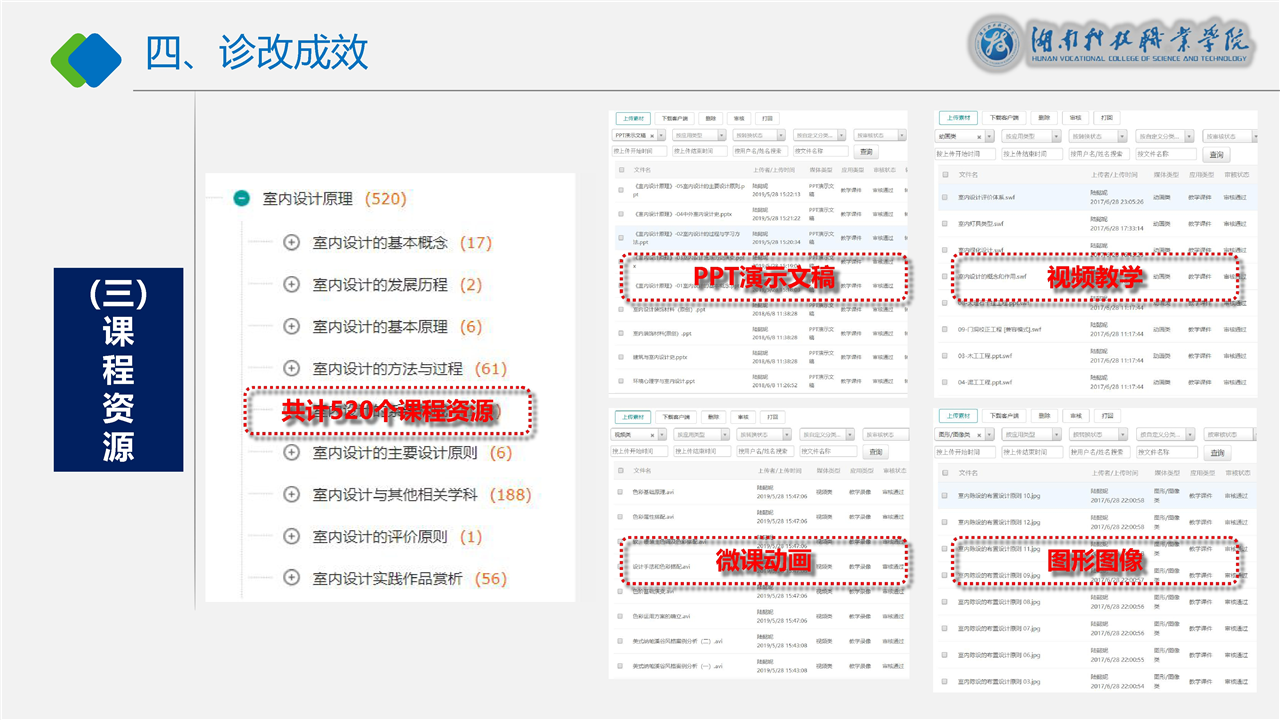This screenshot has height=720, width=1280.
Task: Expand 室内设计的发展历程 with its plus icon
Action: click(x=291, y=285)
